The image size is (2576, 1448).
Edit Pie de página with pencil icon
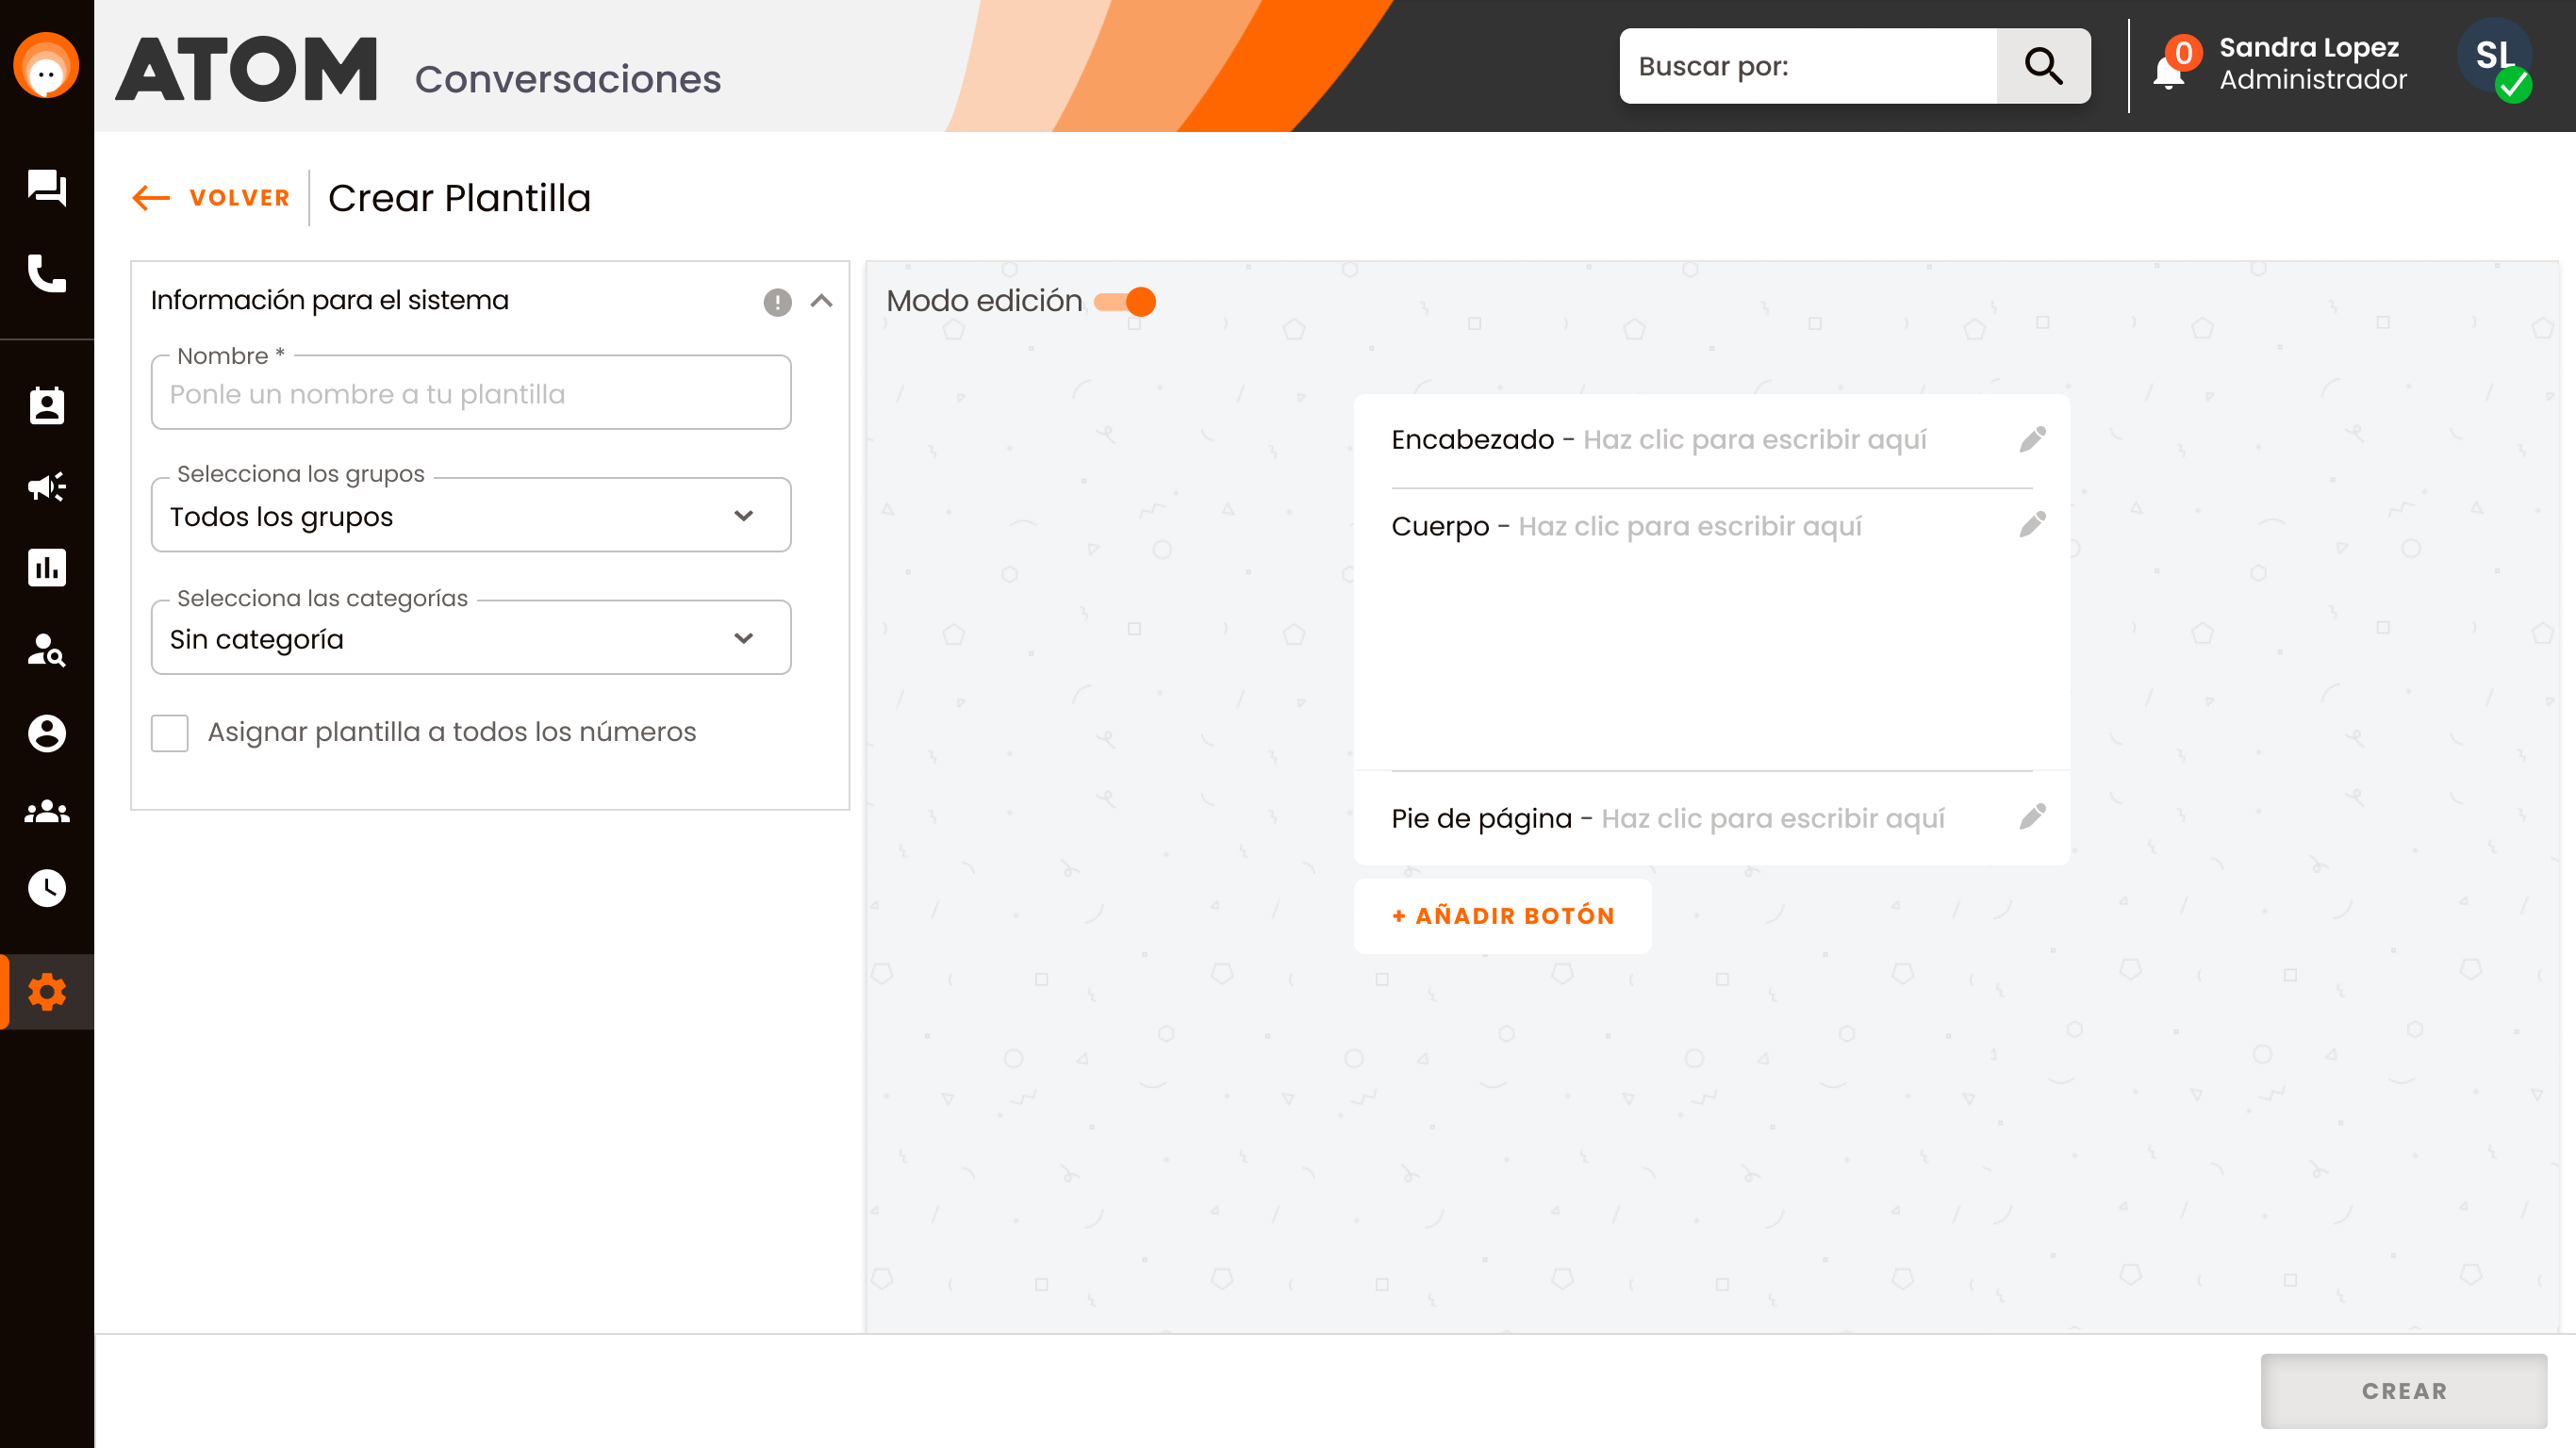(2032, 817)
